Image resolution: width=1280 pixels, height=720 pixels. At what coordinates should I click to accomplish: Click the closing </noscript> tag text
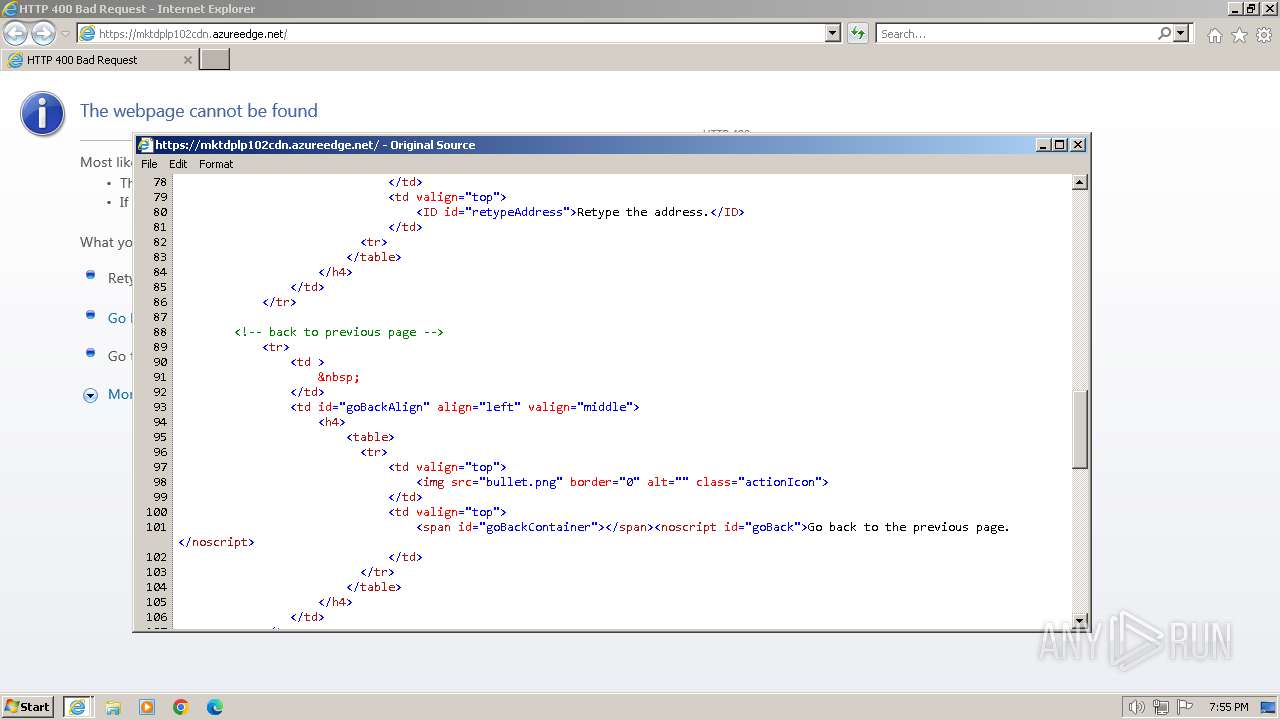(x=216, y=542)
